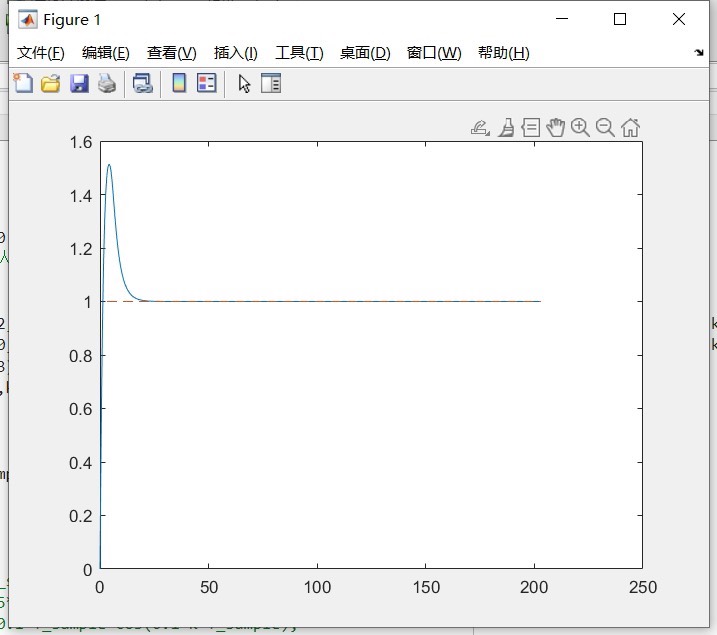Open the 工具(T) menu
The image size is (717, 635).
pyautogui.click(x=299, y=53)
